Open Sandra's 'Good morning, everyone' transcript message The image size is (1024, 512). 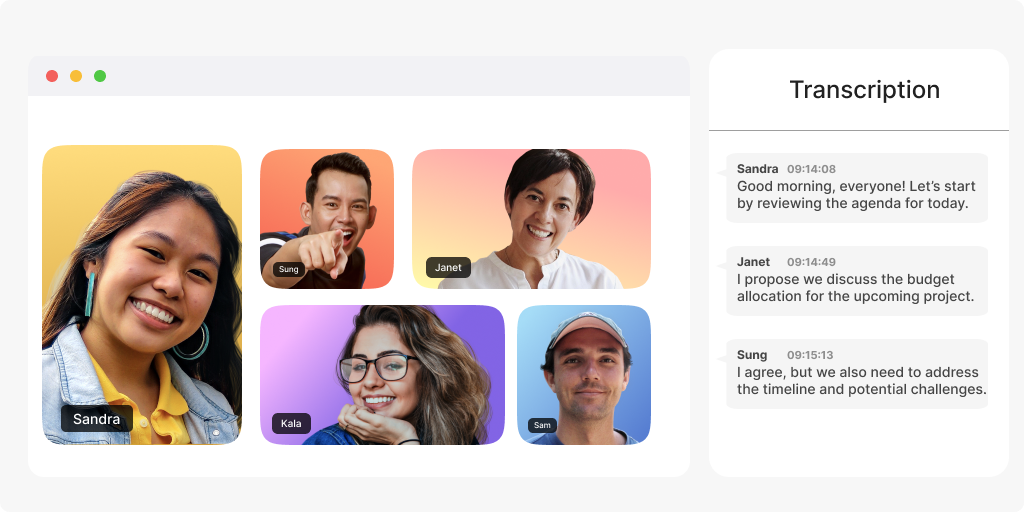[857, 187]
